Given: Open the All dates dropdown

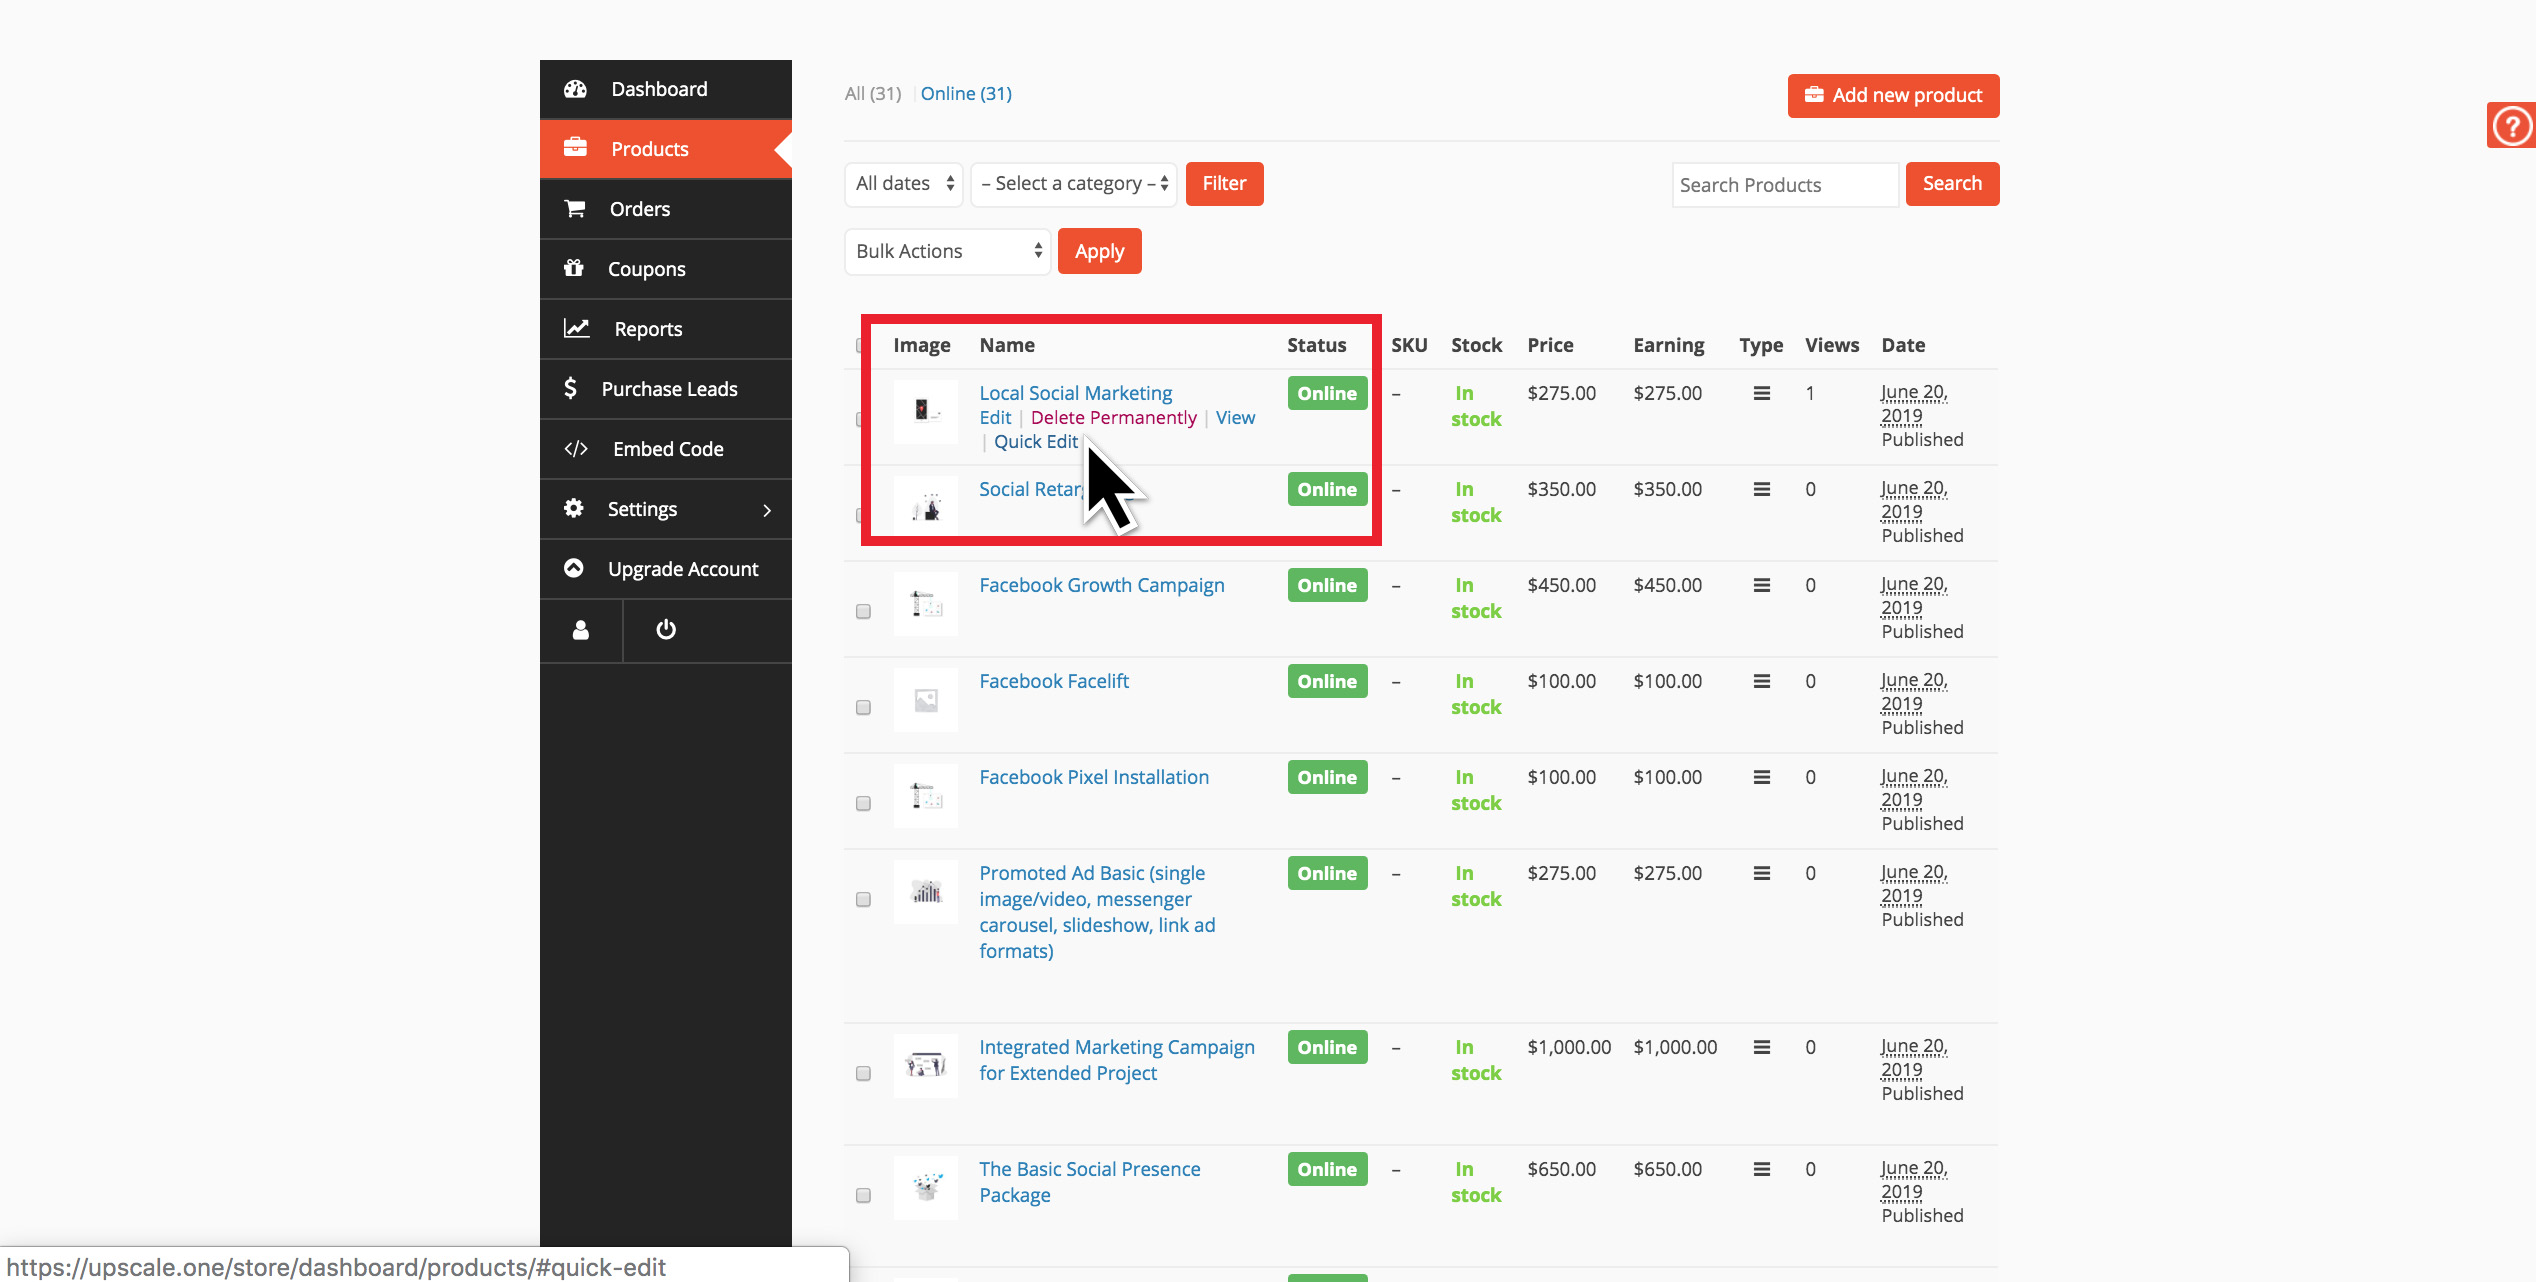Looking at the screenshot, I should (x=904, y=184).
